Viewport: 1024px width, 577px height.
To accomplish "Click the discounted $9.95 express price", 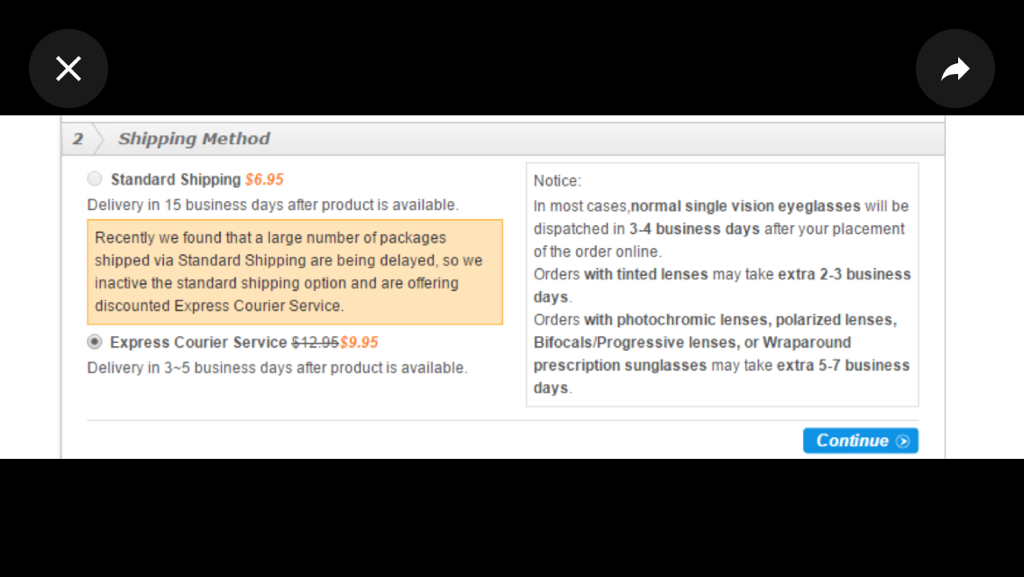I will pos(359,342).
